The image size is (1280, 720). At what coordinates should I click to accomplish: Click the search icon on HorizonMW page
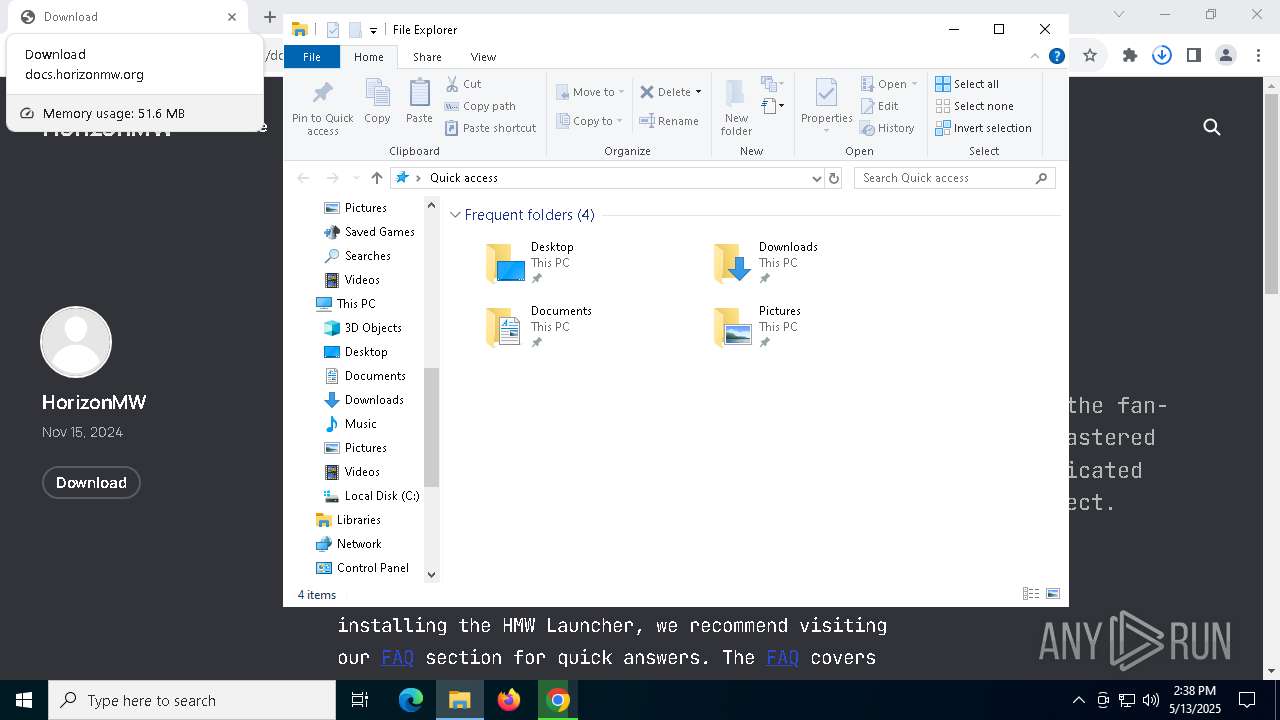(x=1212, y=127)
